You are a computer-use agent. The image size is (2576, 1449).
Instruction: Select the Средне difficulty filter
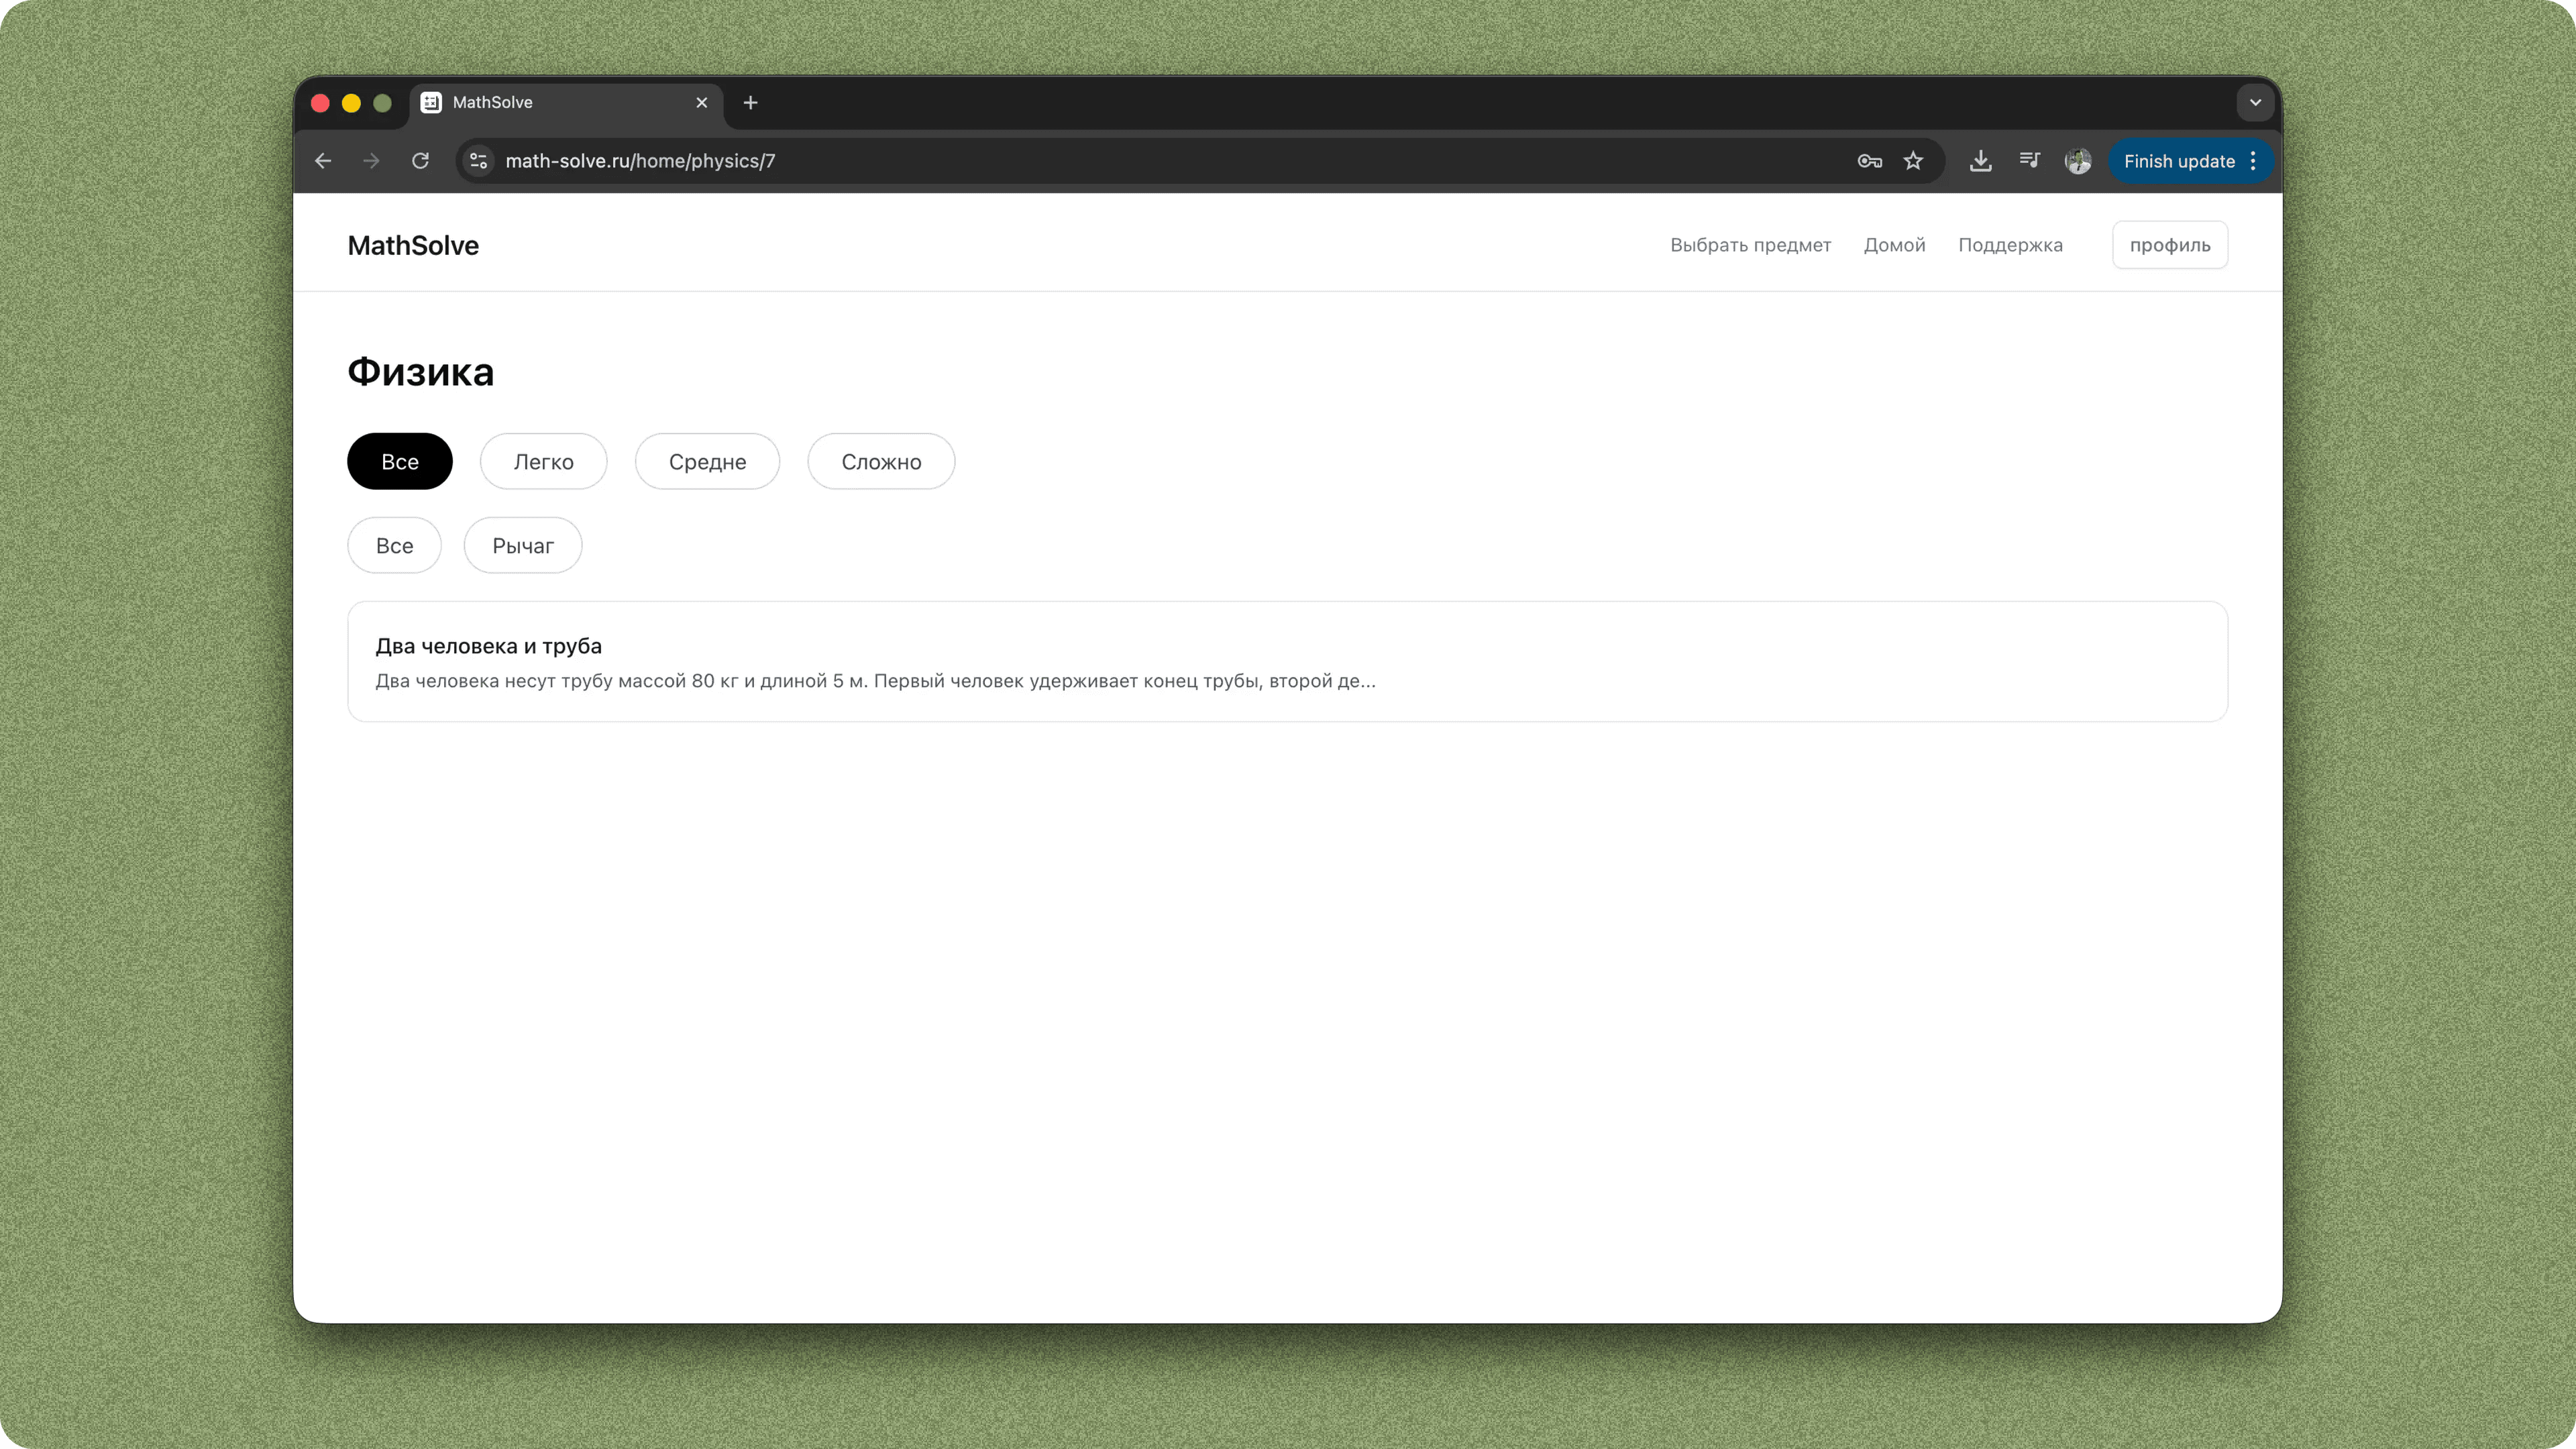(707, 462)
